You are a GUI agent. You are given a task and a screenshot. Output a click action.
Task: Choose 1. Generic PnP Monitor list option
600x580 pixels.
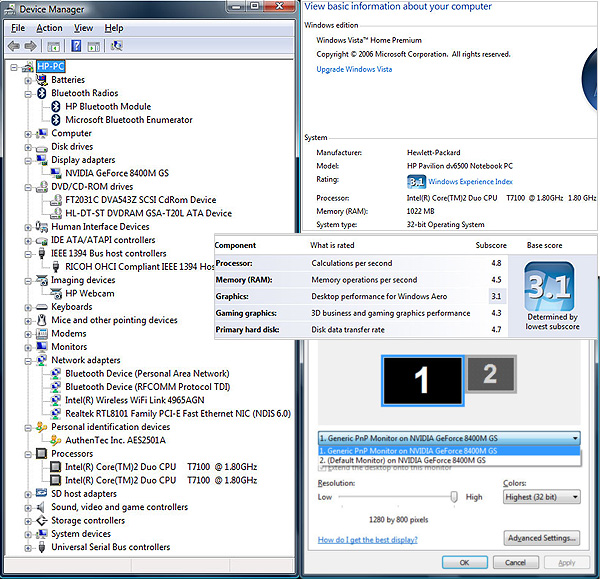[x=449, y=451]
